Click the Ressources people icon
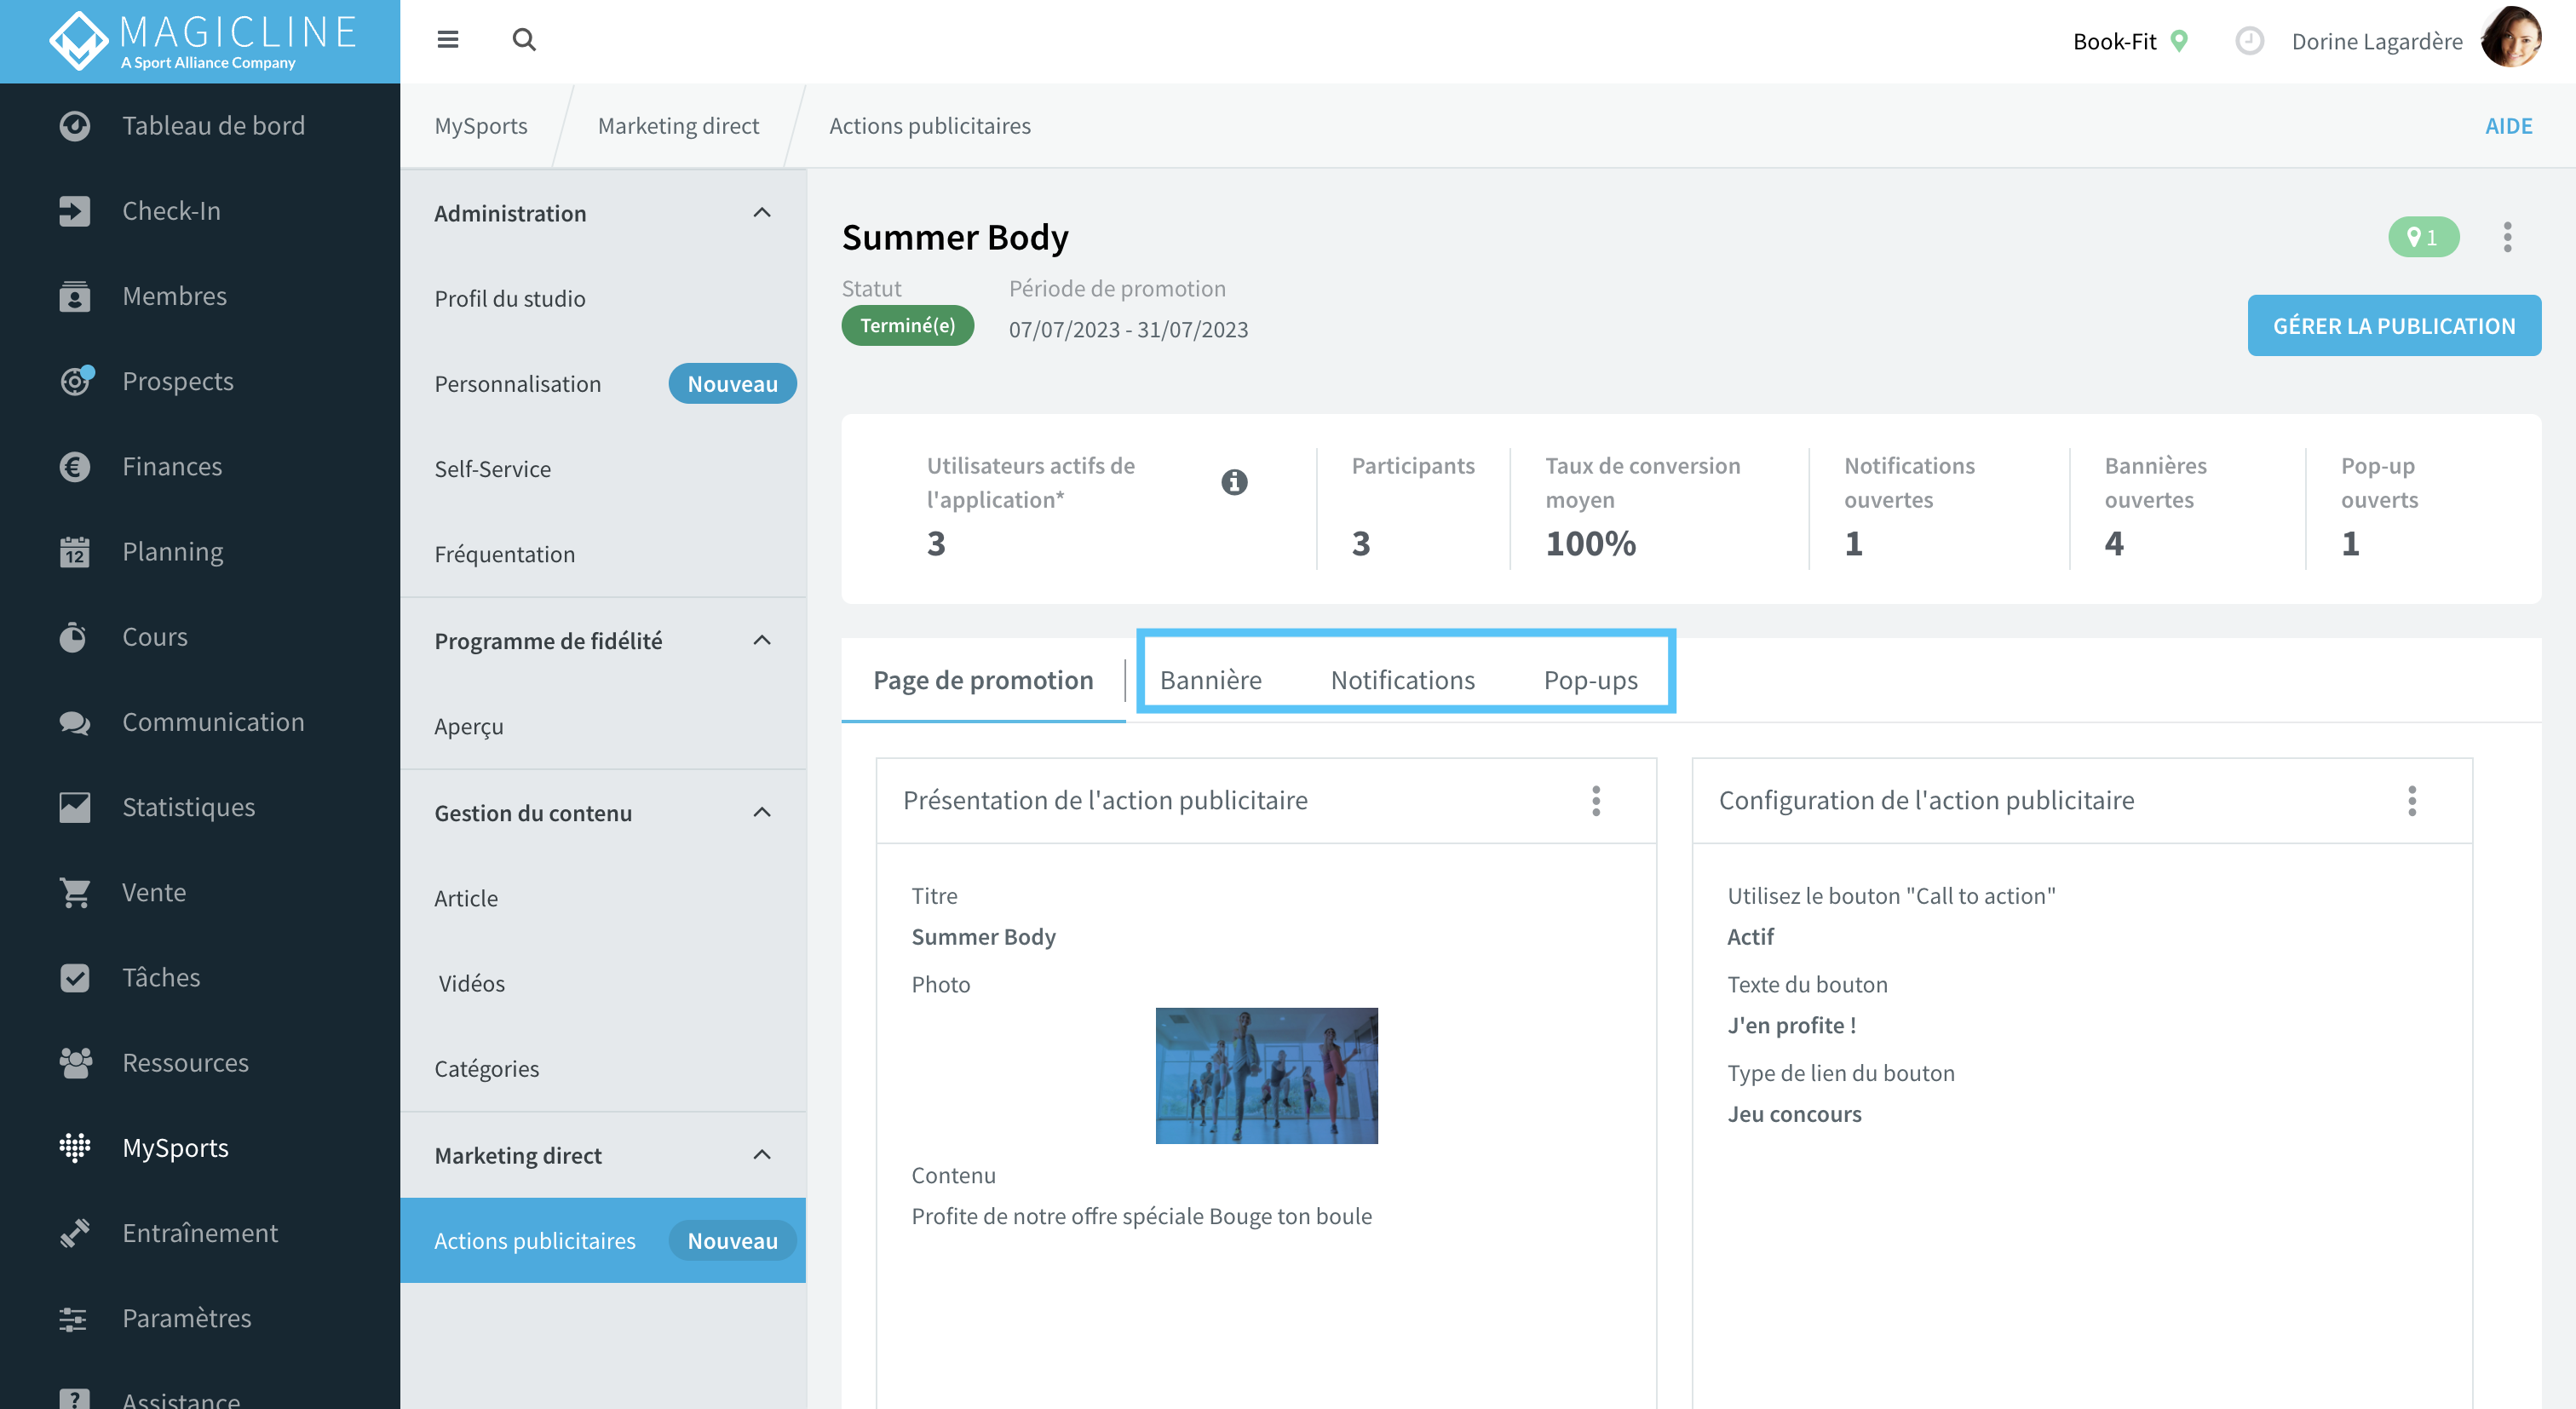This screenshot has width=2576, height=1409. [75, 1063]
